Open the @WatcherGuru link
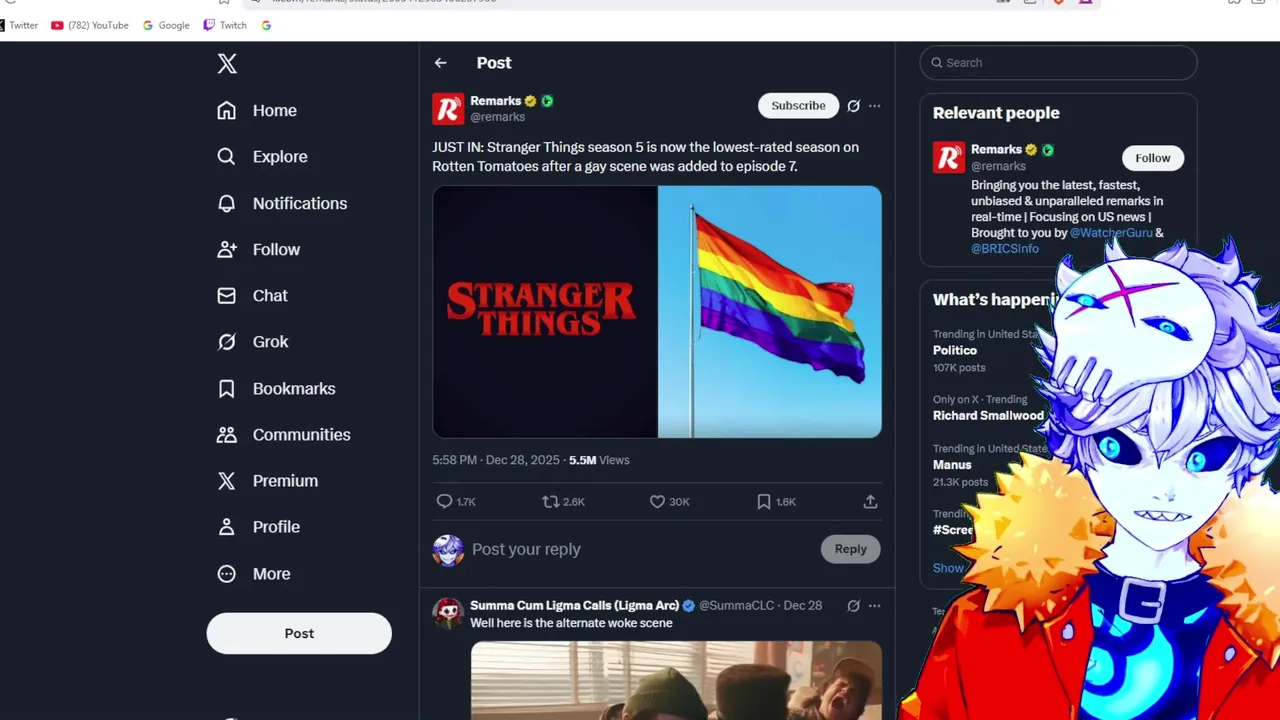The image size is (1280, 720). click(1111, 232)
